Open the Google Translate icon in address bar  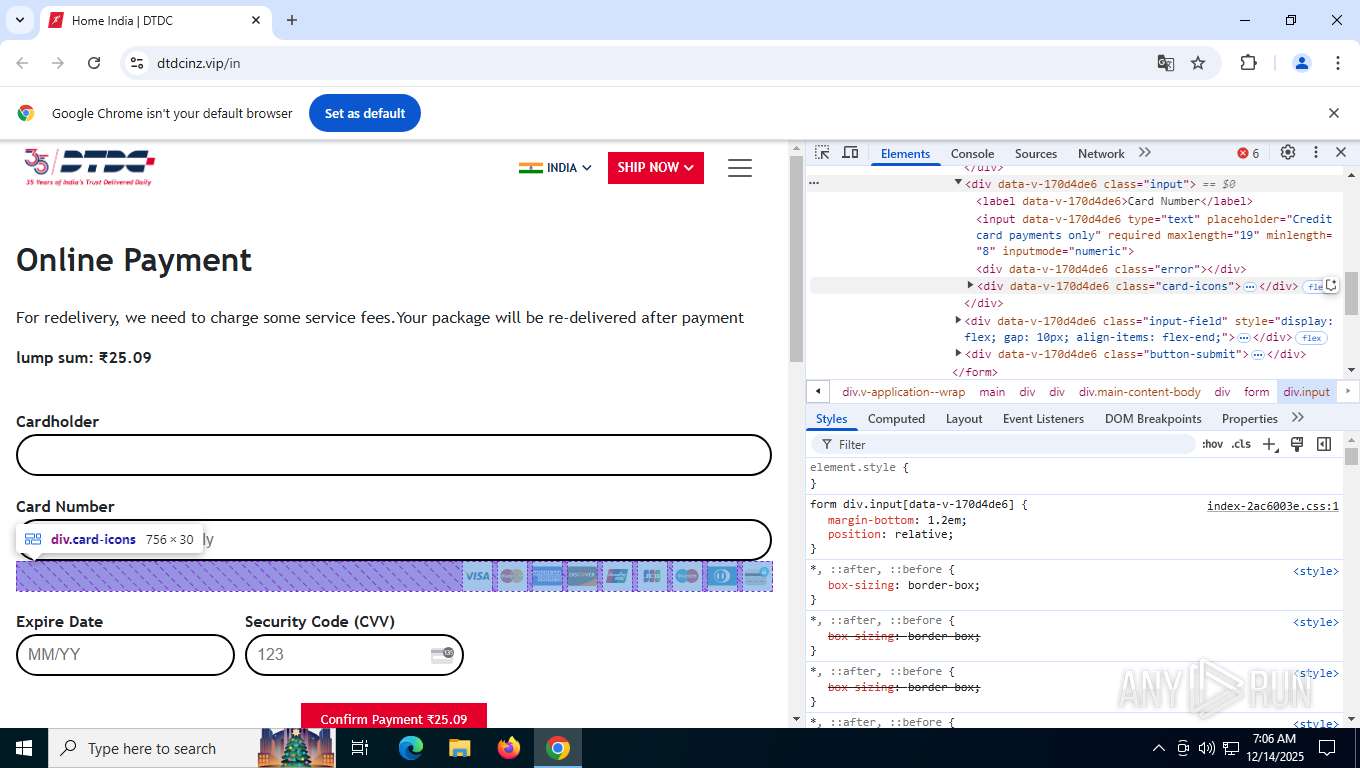(x=1165, y=63)
